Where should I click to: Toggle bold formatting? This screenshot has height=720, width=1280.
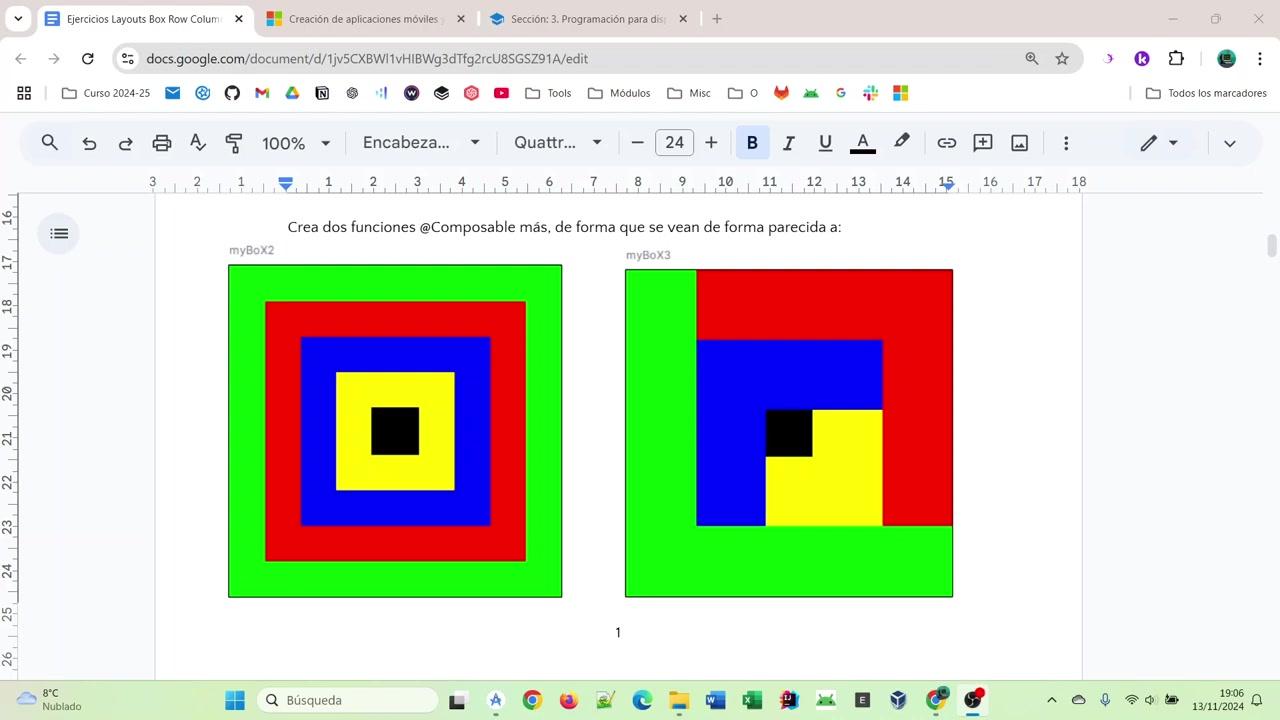click(752, 143)
